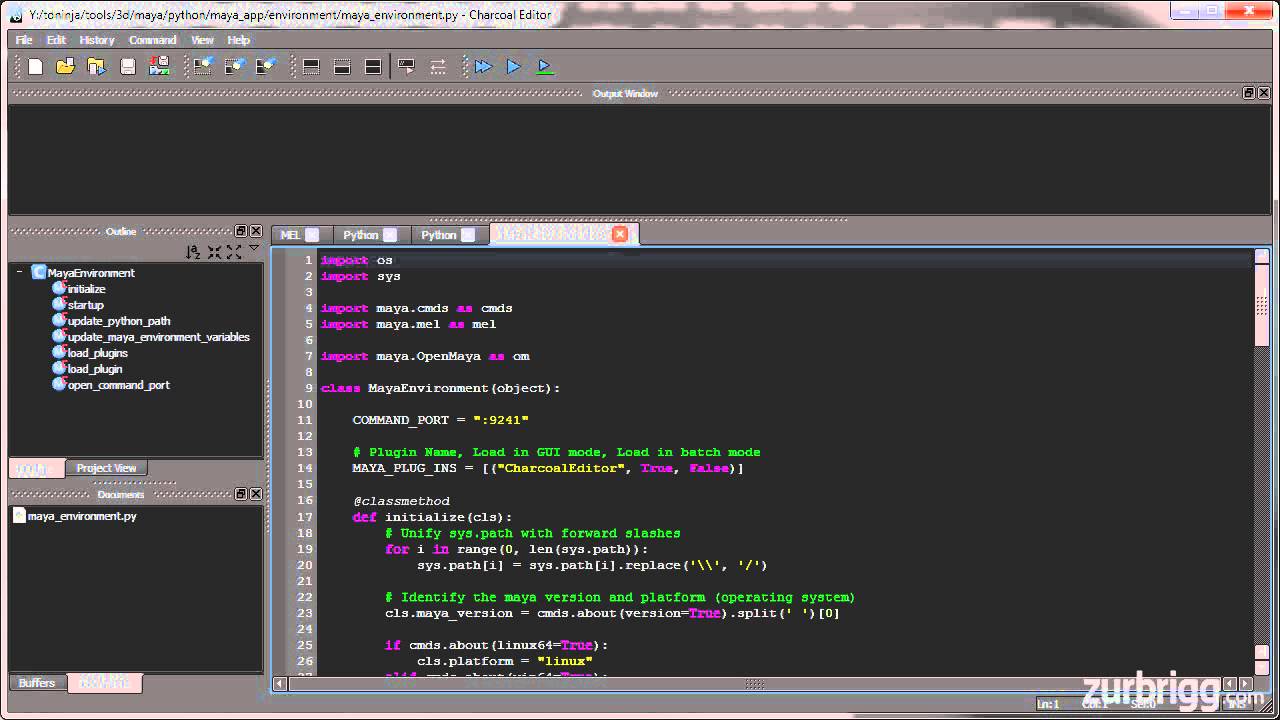
Task: Collapse the MayaEnvironment class tree node
Action: pos(19,272)
